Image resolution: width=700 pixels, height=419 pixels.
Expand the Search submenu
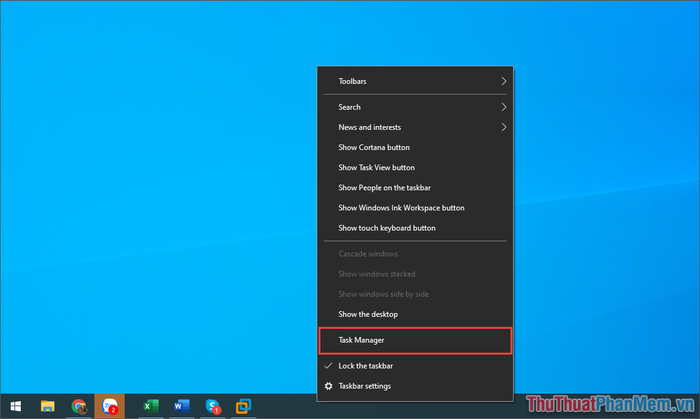[x=415, y=107]
